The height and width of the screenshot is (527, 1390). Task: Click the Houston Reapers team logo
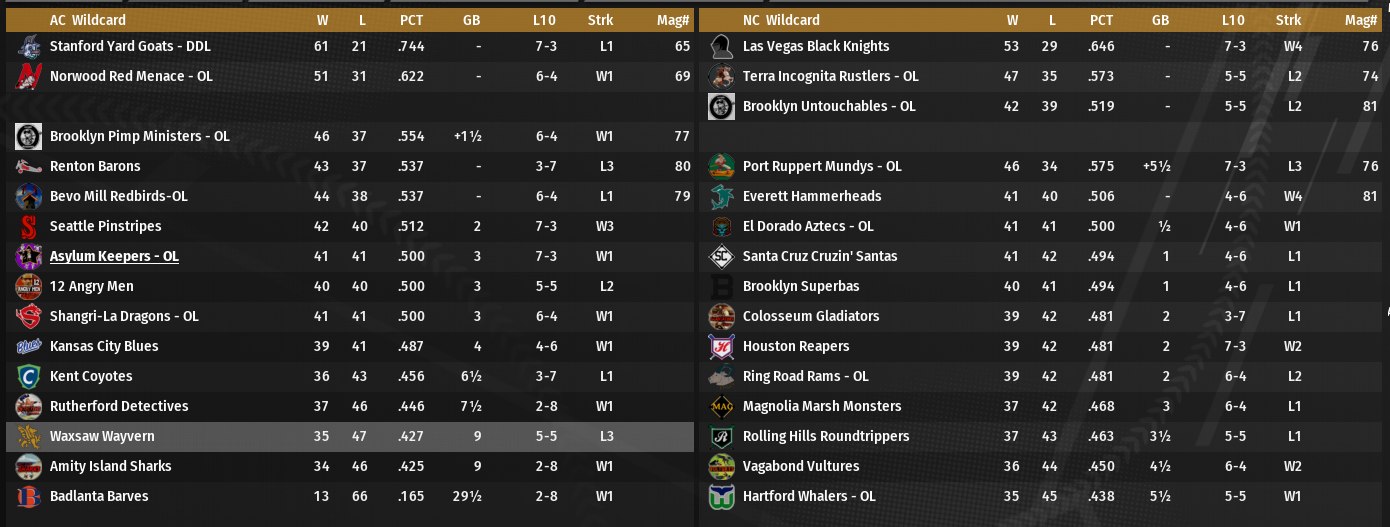pos(721,346)
